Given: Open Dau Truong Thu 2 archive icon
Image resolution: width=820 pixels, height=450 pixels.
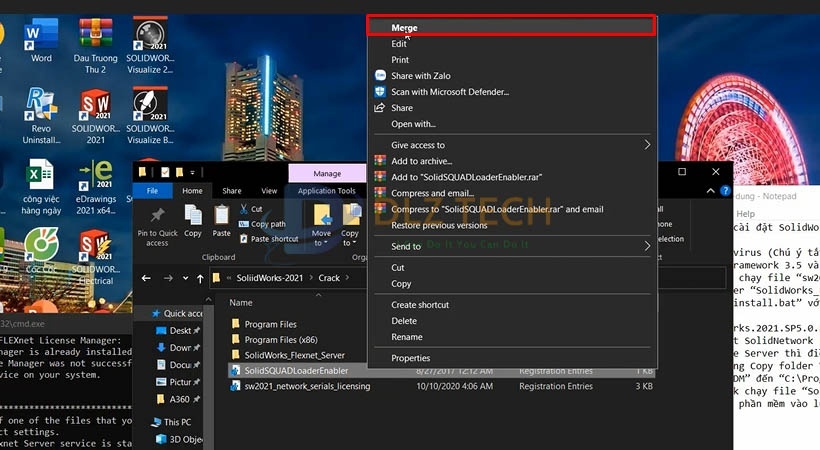Looking at the screenshot, I should [95, 46].
